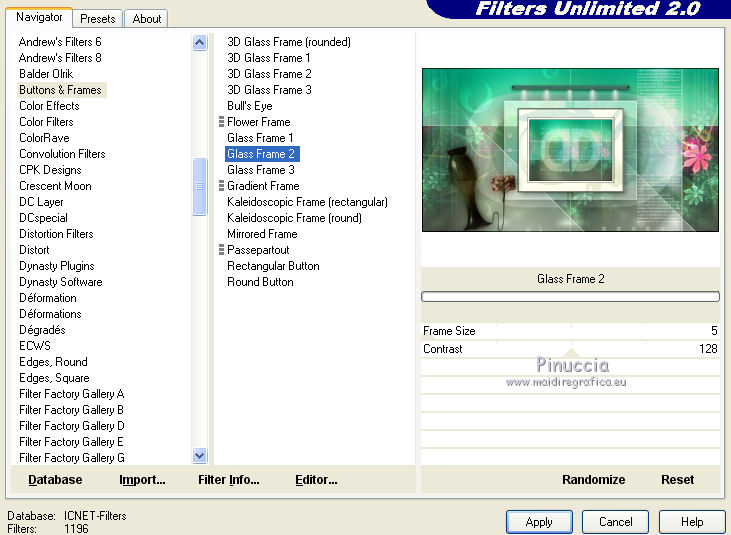Click the Import... button
The width and height of the screenshot is (731, 535).
click(x=142, y=480)
